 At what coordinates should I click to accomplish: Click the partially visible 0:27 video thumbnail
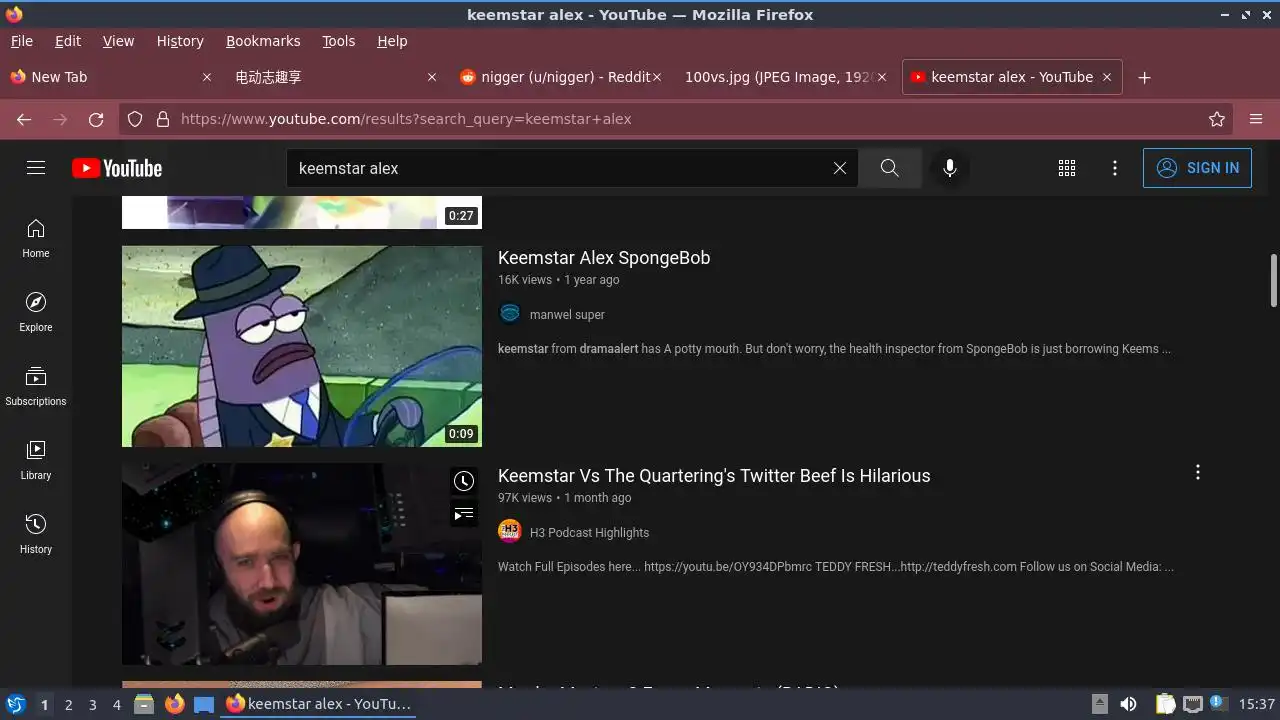tap(302, 212)
